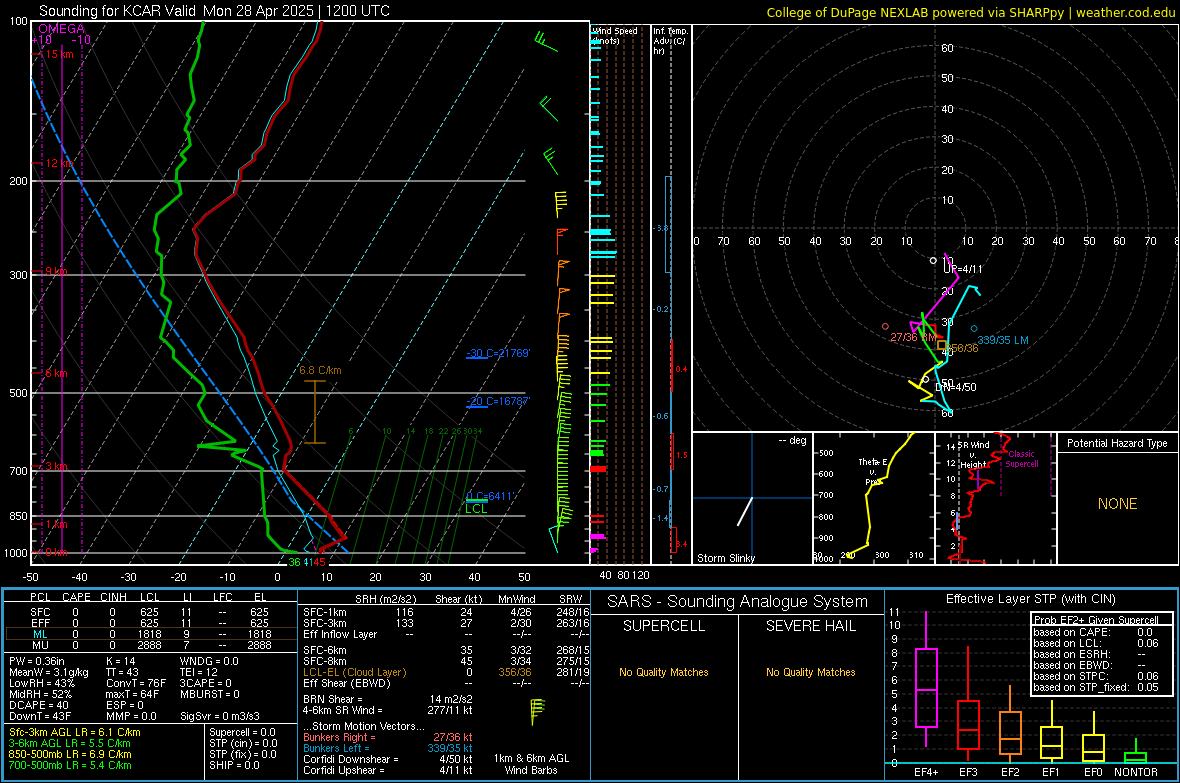Click 'No Quality Matches' under SEVERE HAIL
Image resolution: width=1180 pixels, height=783 pixels.
(810, 672)
